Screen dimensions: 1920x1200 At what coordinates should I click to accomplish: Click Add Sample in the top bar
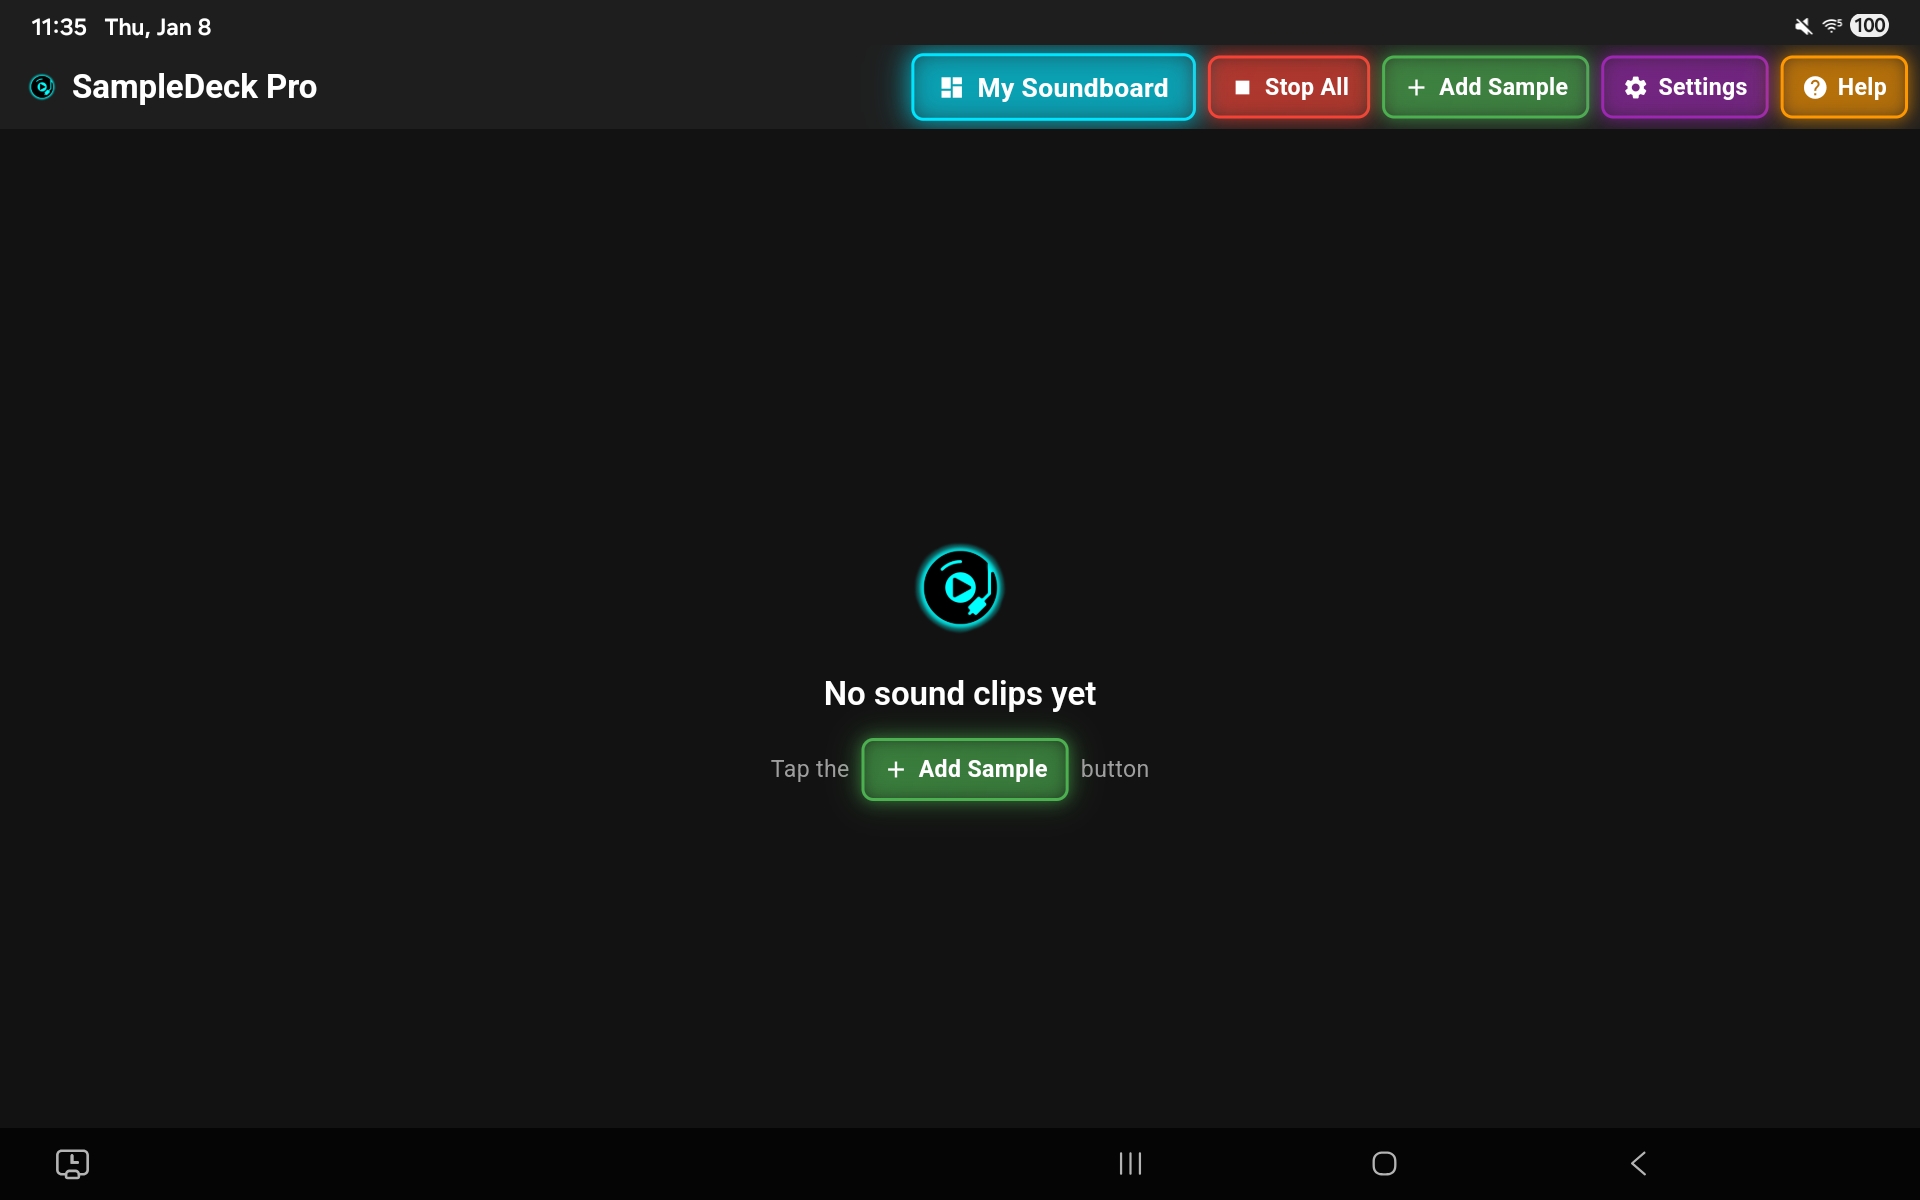coord(1485,87)
